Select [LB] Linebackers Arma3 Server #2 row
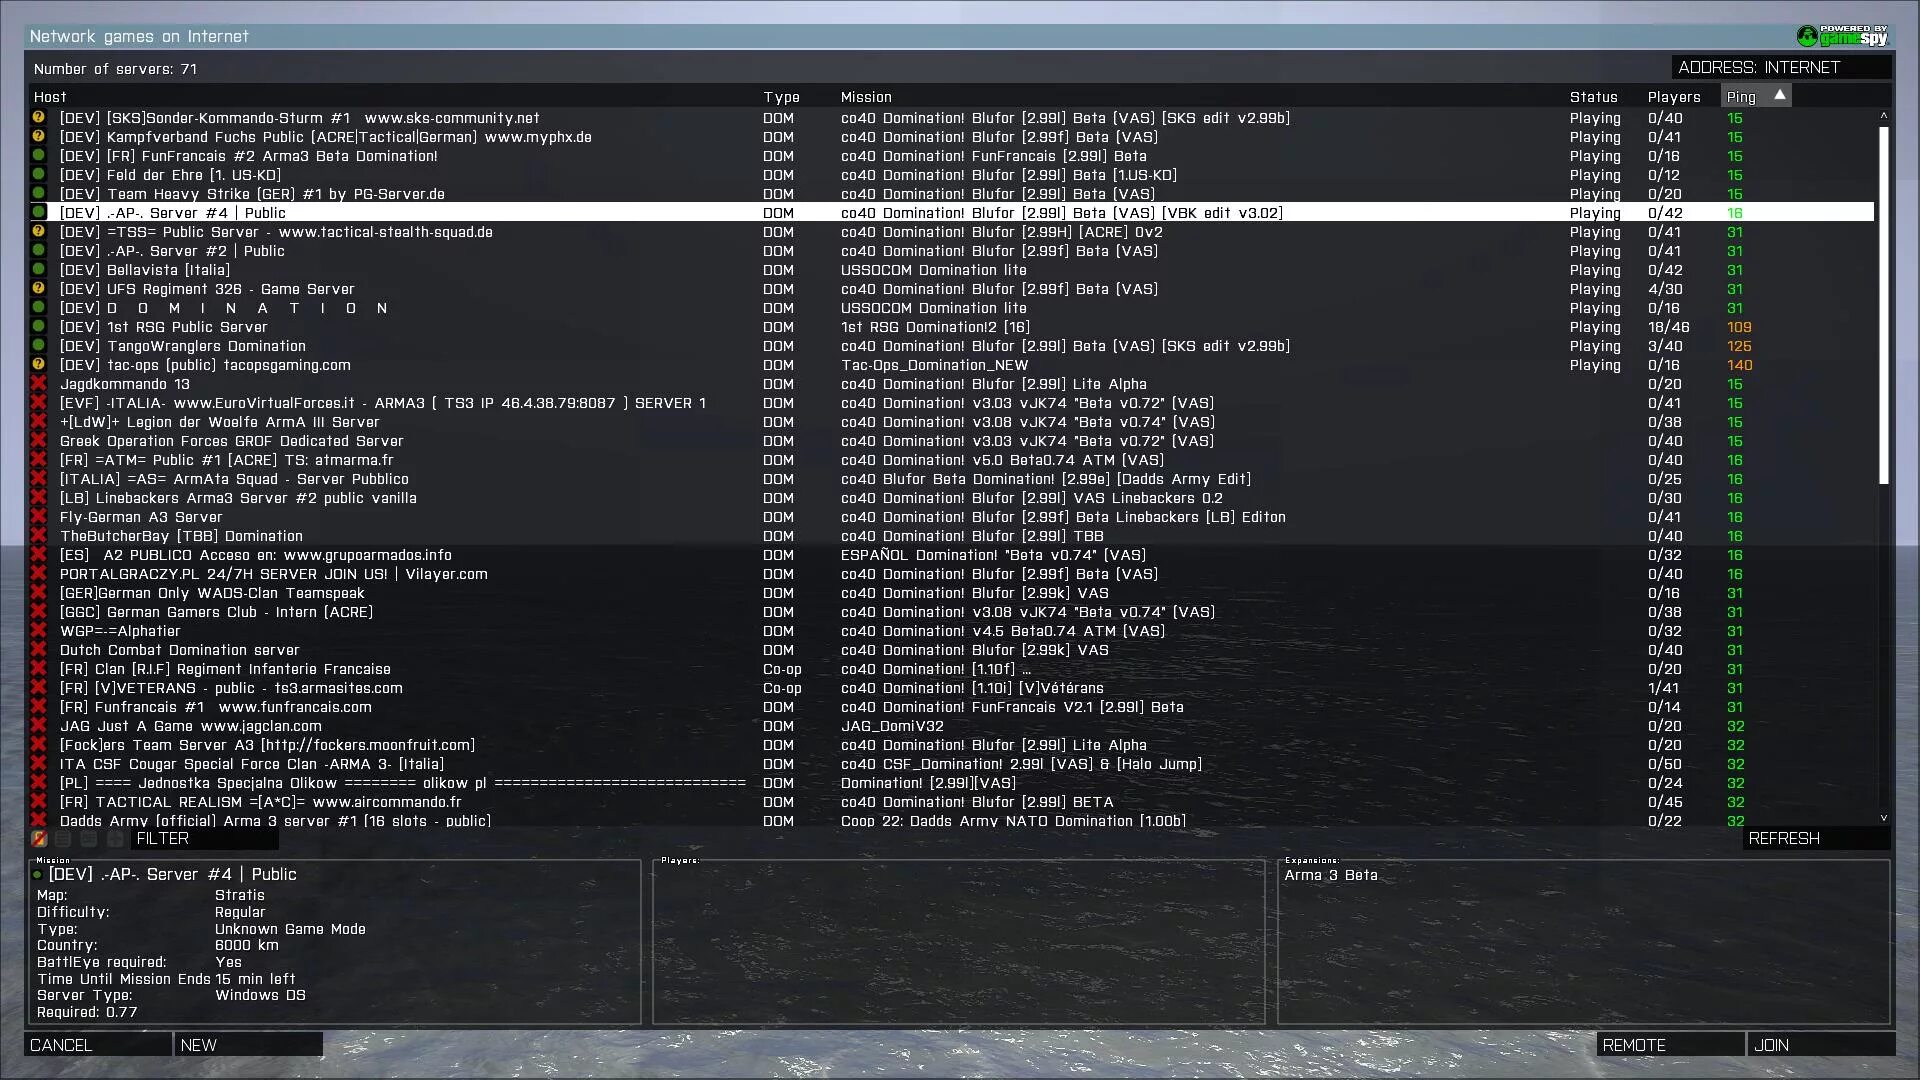The image size is (1920, 1080). 952,498
